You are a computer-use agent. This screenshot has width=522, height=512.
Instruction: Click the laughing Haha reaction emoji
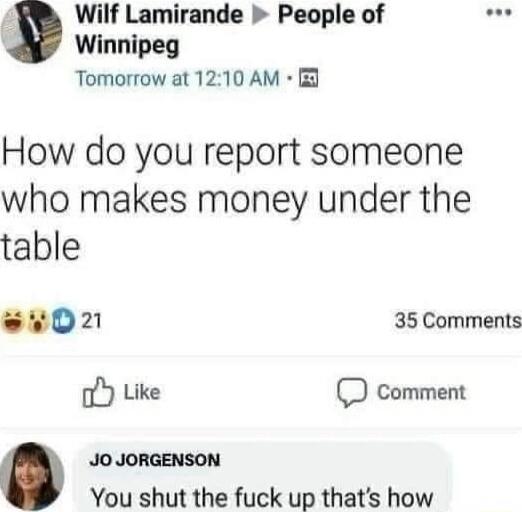[13, 321]
